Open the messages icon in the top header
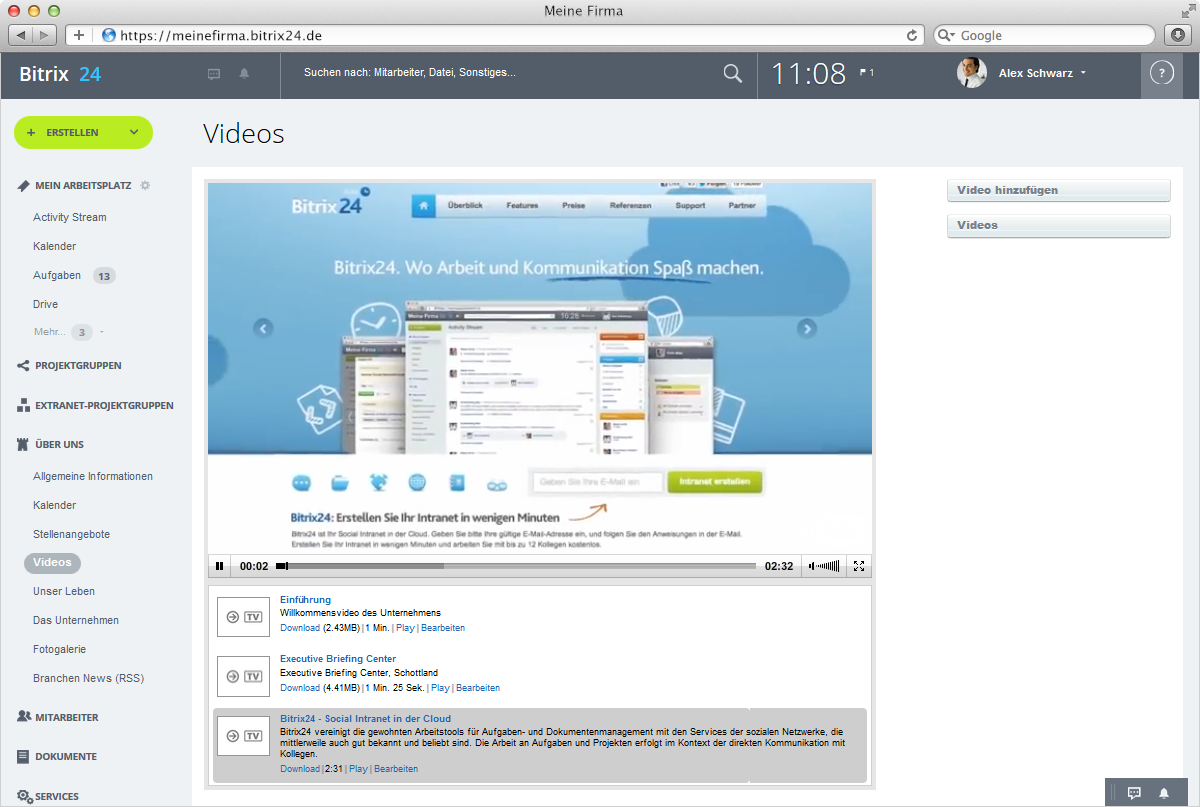 pos(214,74)
